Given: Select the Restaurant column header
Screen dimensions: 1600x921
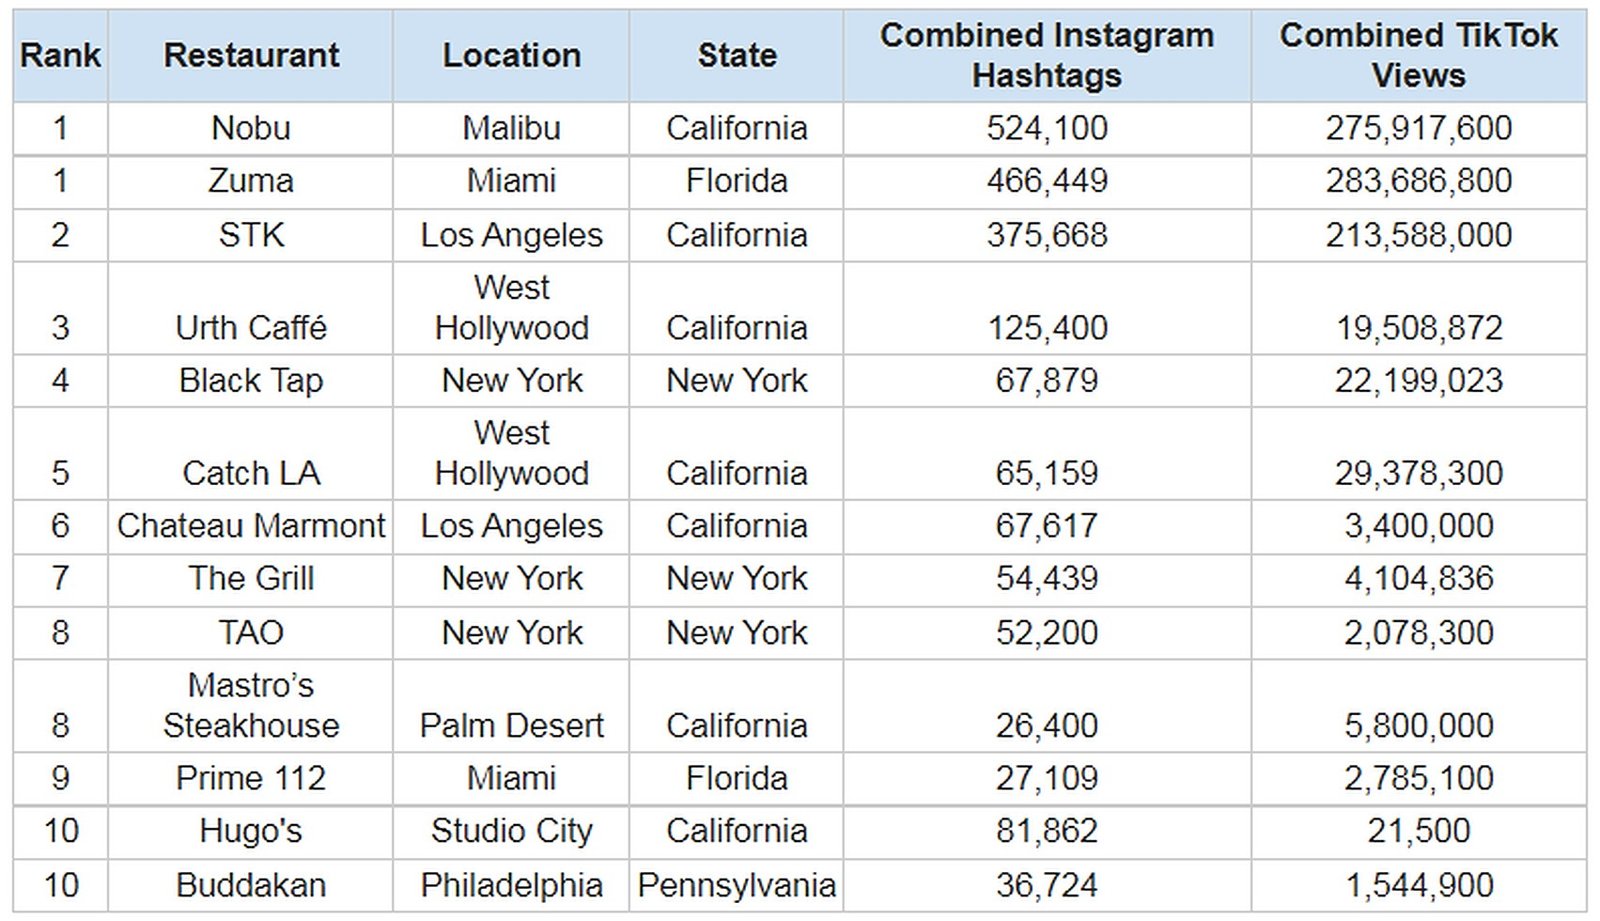Looking at the screenshot, I should 250,56.
